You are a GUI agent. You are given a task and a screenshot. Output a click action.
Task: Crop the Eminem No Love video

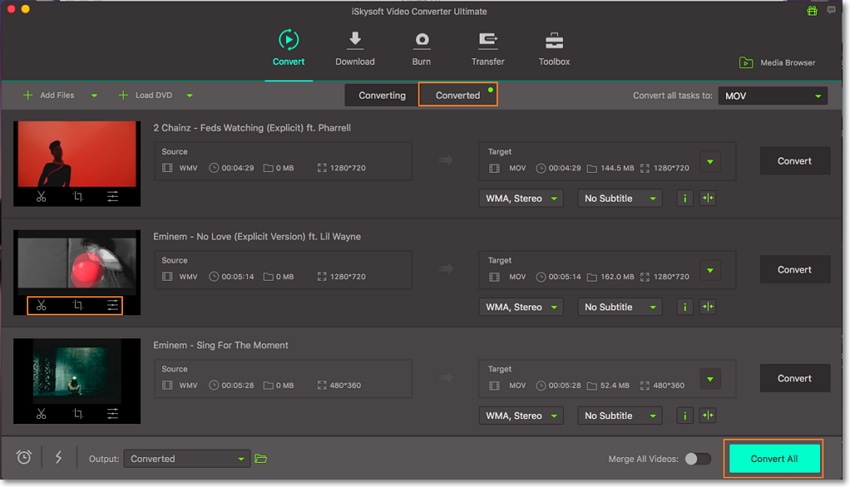click(78, 306)
